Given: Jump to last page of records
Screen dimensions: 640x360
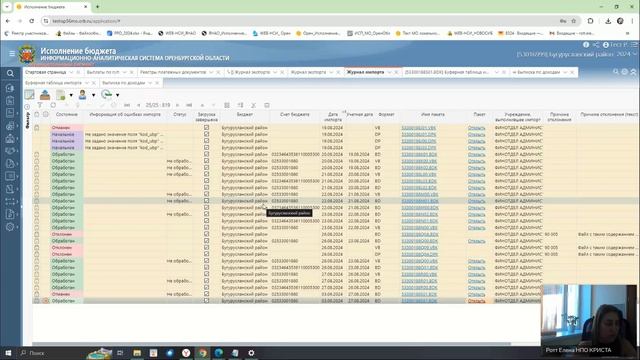Looking at the screenshot, I should tap(189, 105).
